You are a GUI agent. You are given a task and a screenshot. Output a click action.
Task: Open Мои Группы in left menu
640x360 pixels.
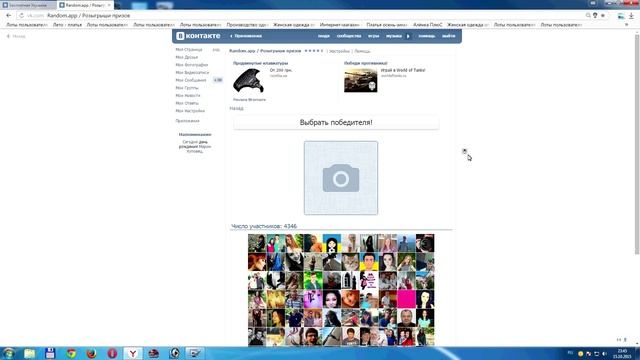point(187,88)
